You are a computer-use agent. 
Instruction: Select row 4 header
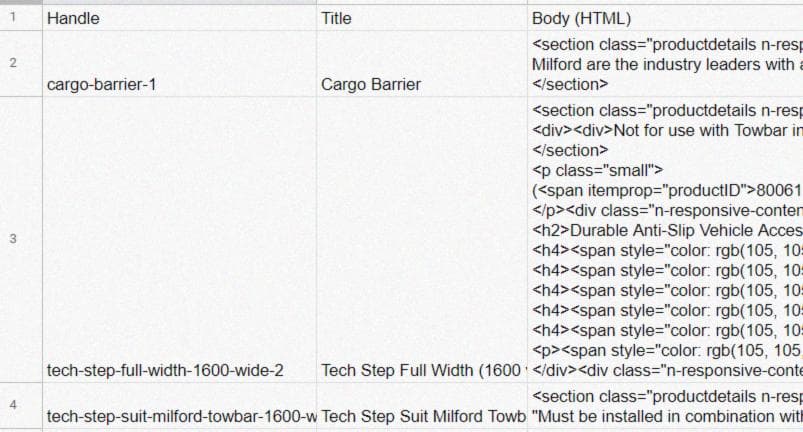(14, 405)
